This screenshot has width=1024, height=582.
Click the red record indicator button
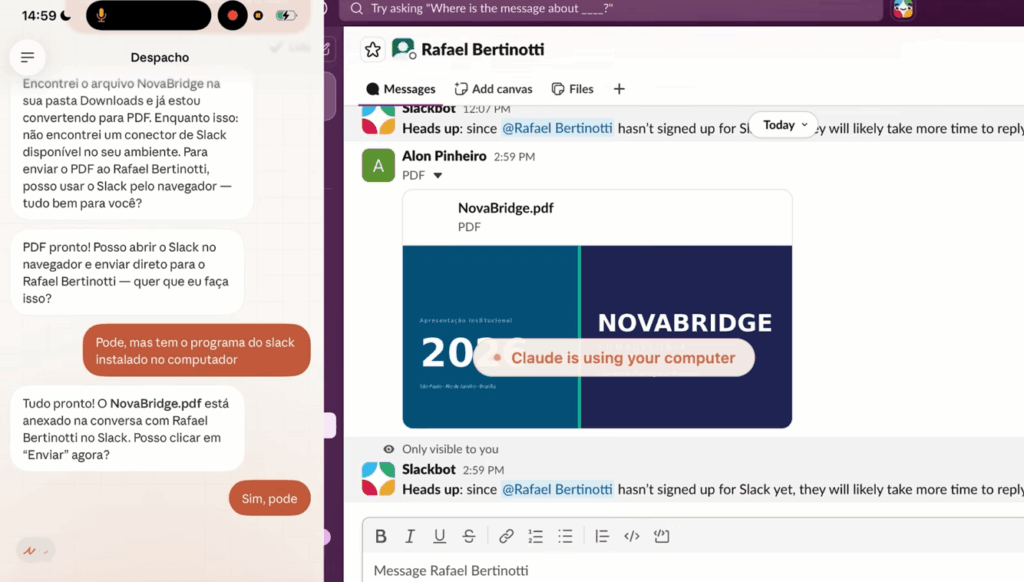coord(232,15)
